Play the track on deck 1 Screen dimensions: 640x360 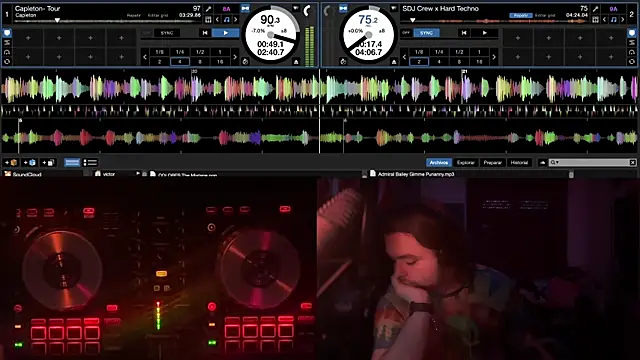pyautogui.click(x=226, y=33)
